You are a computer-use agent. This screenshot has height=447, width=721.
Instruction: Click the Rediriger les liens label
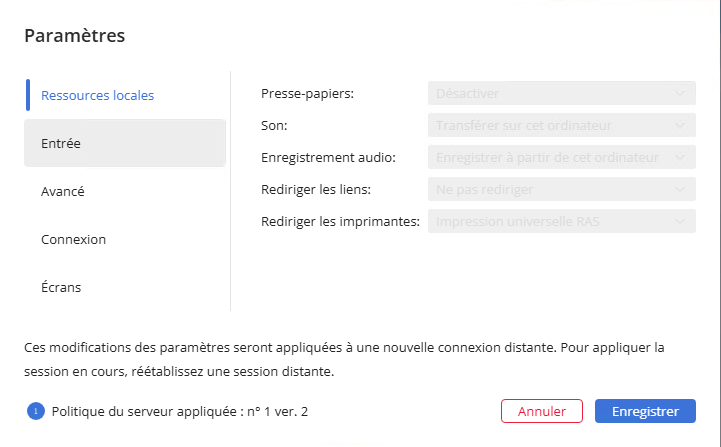click(316, 189)
